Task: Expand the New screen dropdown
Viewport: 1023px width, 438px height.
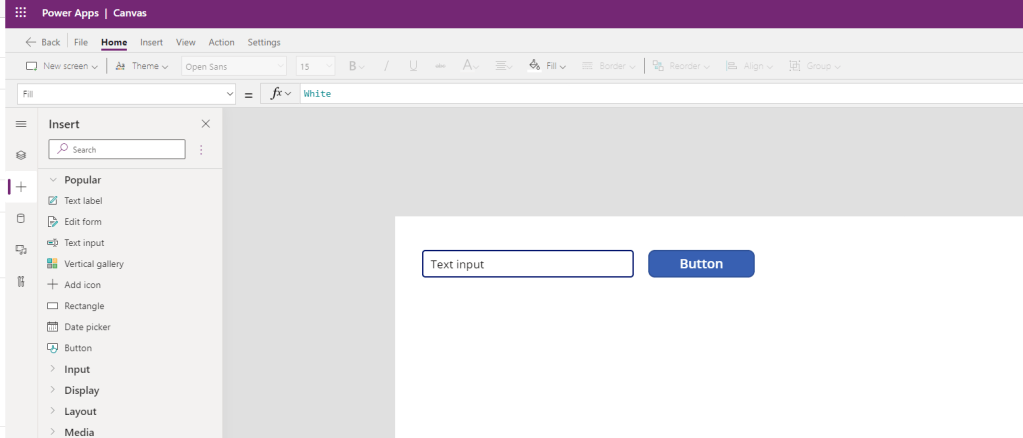Action: [x=62, y=66]
